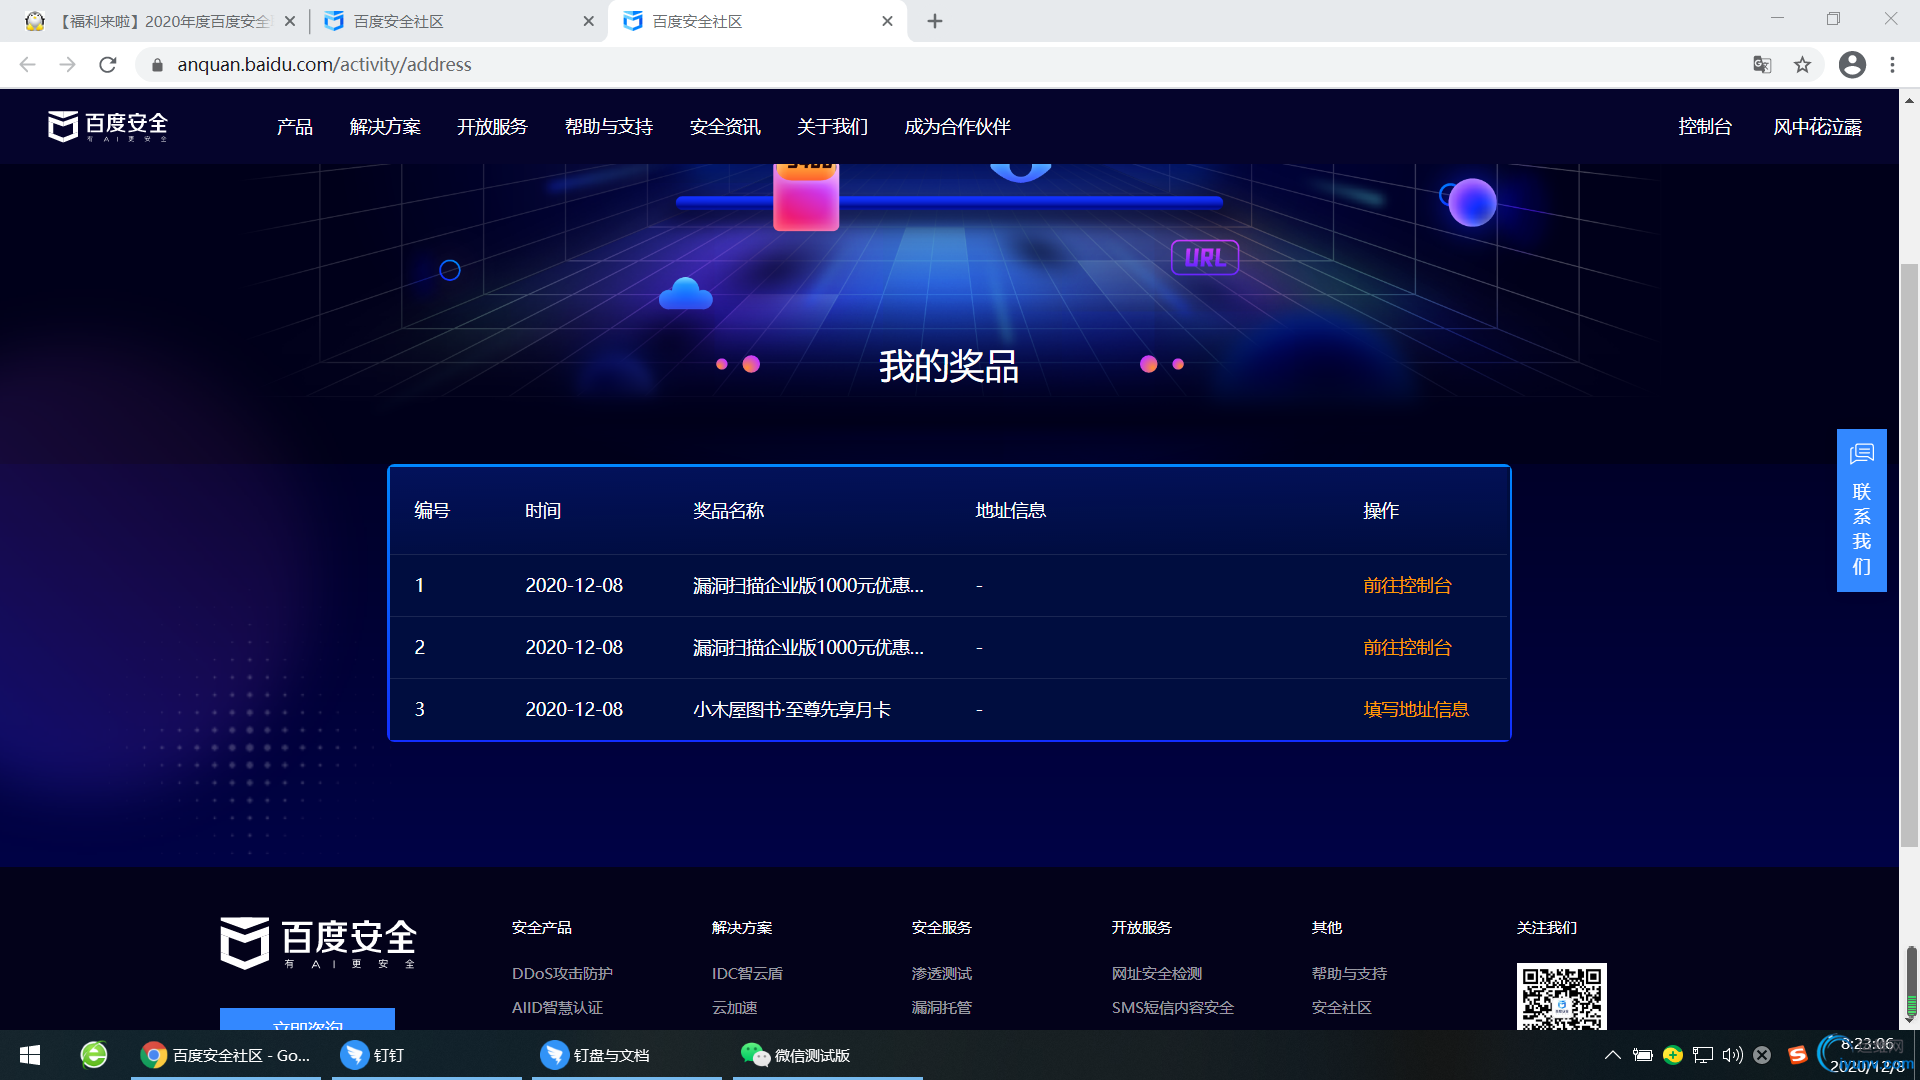Reload the current page

108,65
